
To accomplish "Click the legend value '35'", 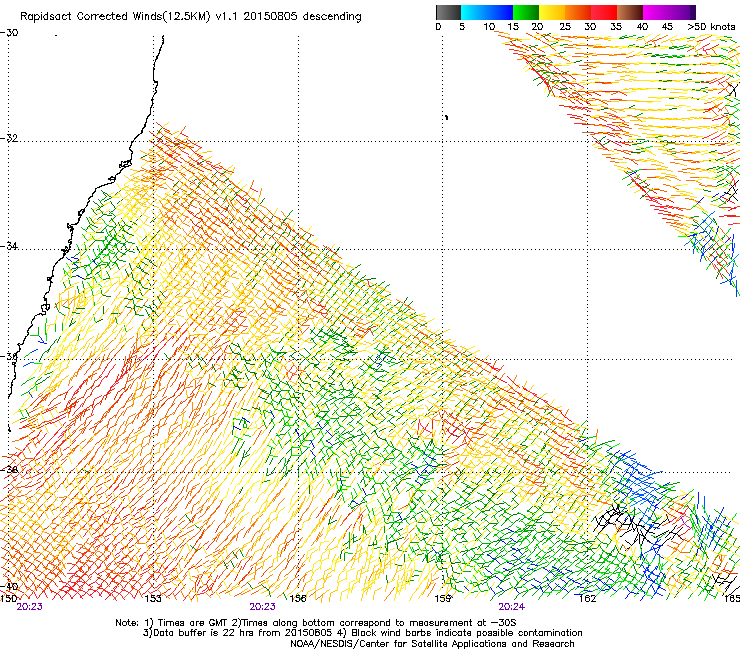I will click(616, 27).
